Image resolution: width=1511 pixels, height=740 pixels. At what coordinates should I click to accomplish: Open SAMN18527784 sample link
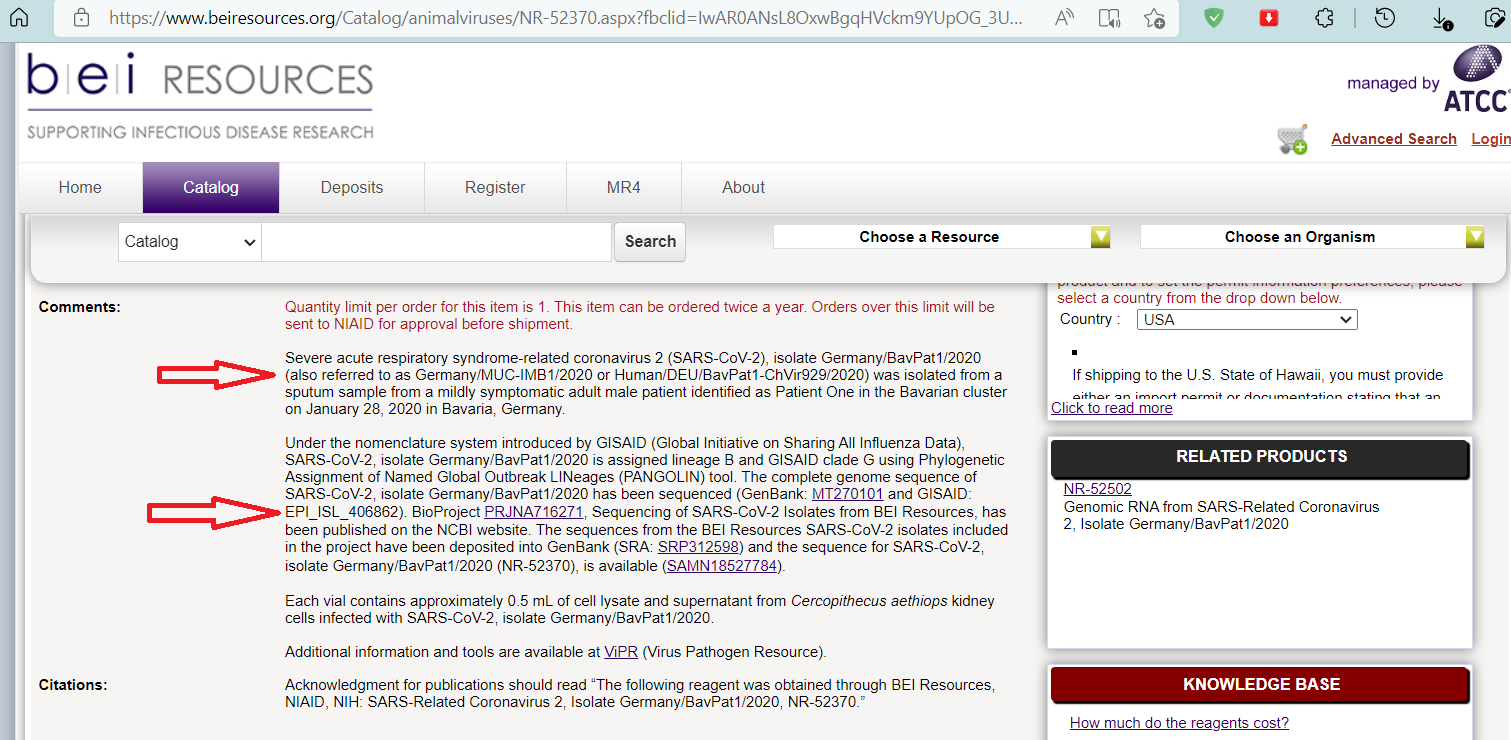(722, 566)
